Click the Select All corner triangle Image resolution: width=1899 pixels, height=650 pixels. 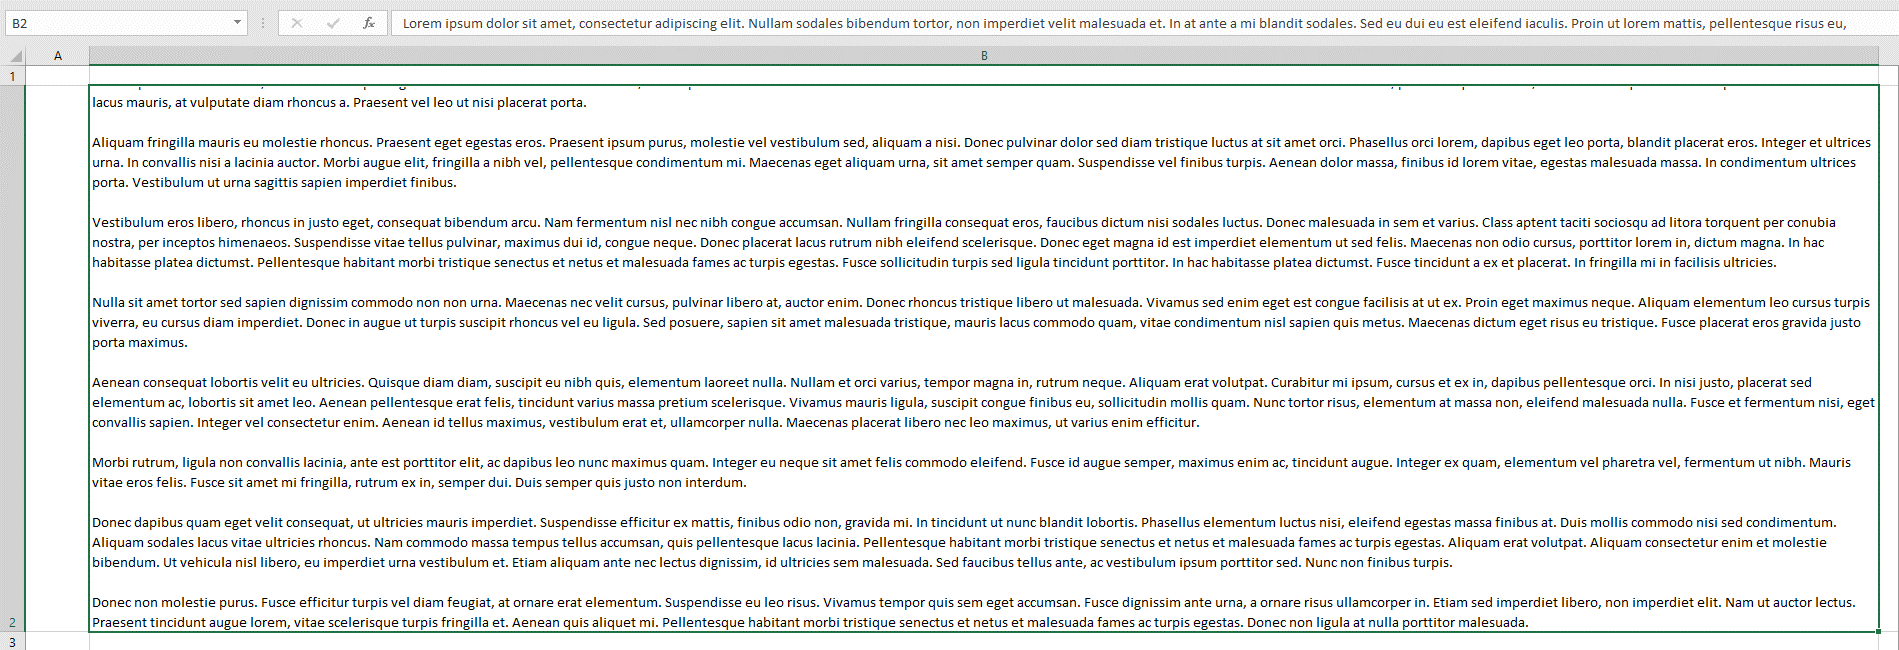pyautogui.click(x=15, y=56)
